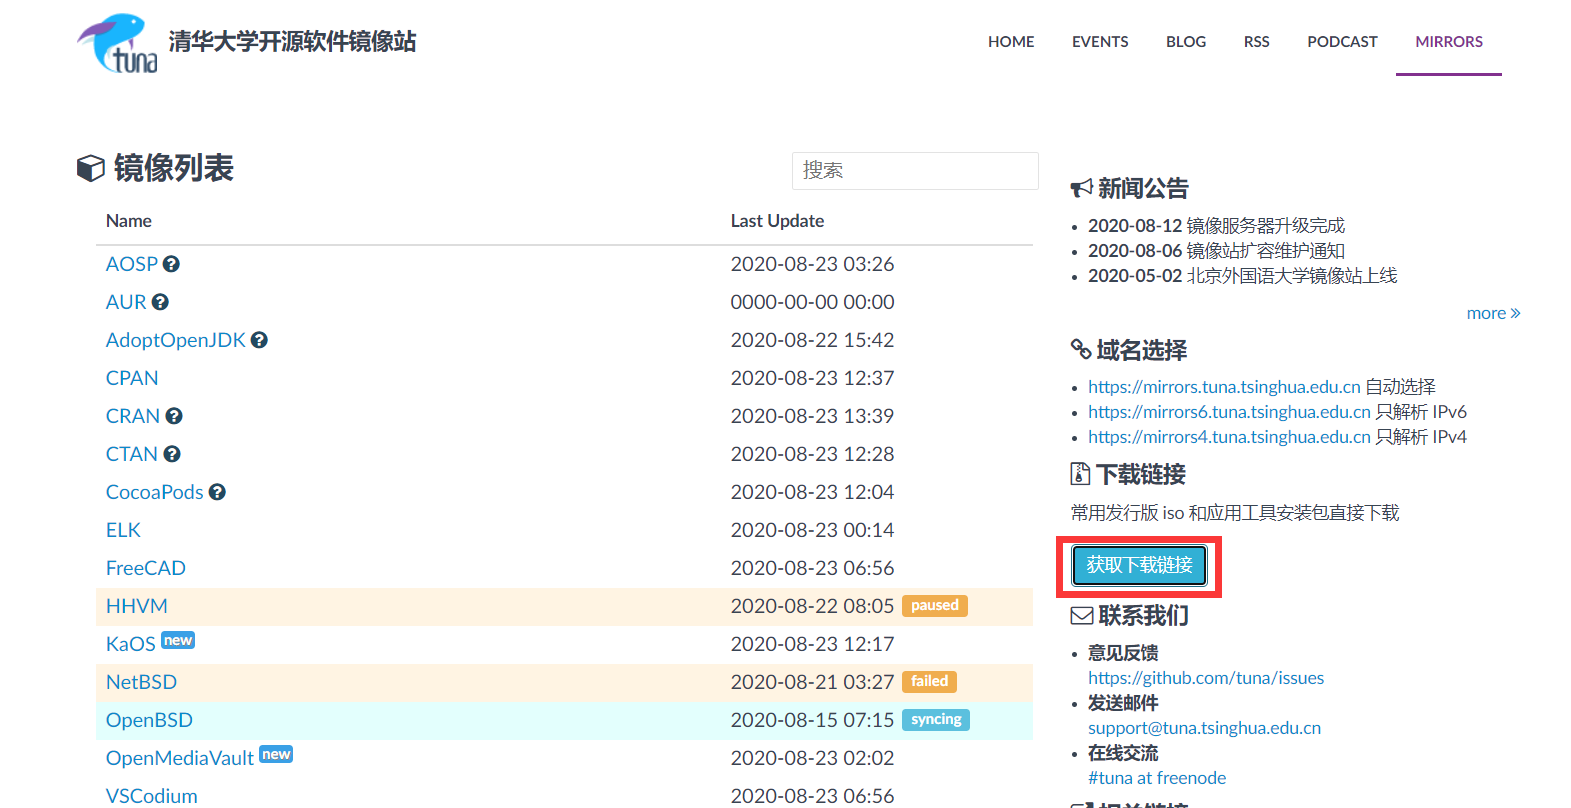Viewport: 1571px width, 808px height.
Task: Click the new badge beside OpenMediaVault
Action: pyautogui.click(x=276, y=754)
